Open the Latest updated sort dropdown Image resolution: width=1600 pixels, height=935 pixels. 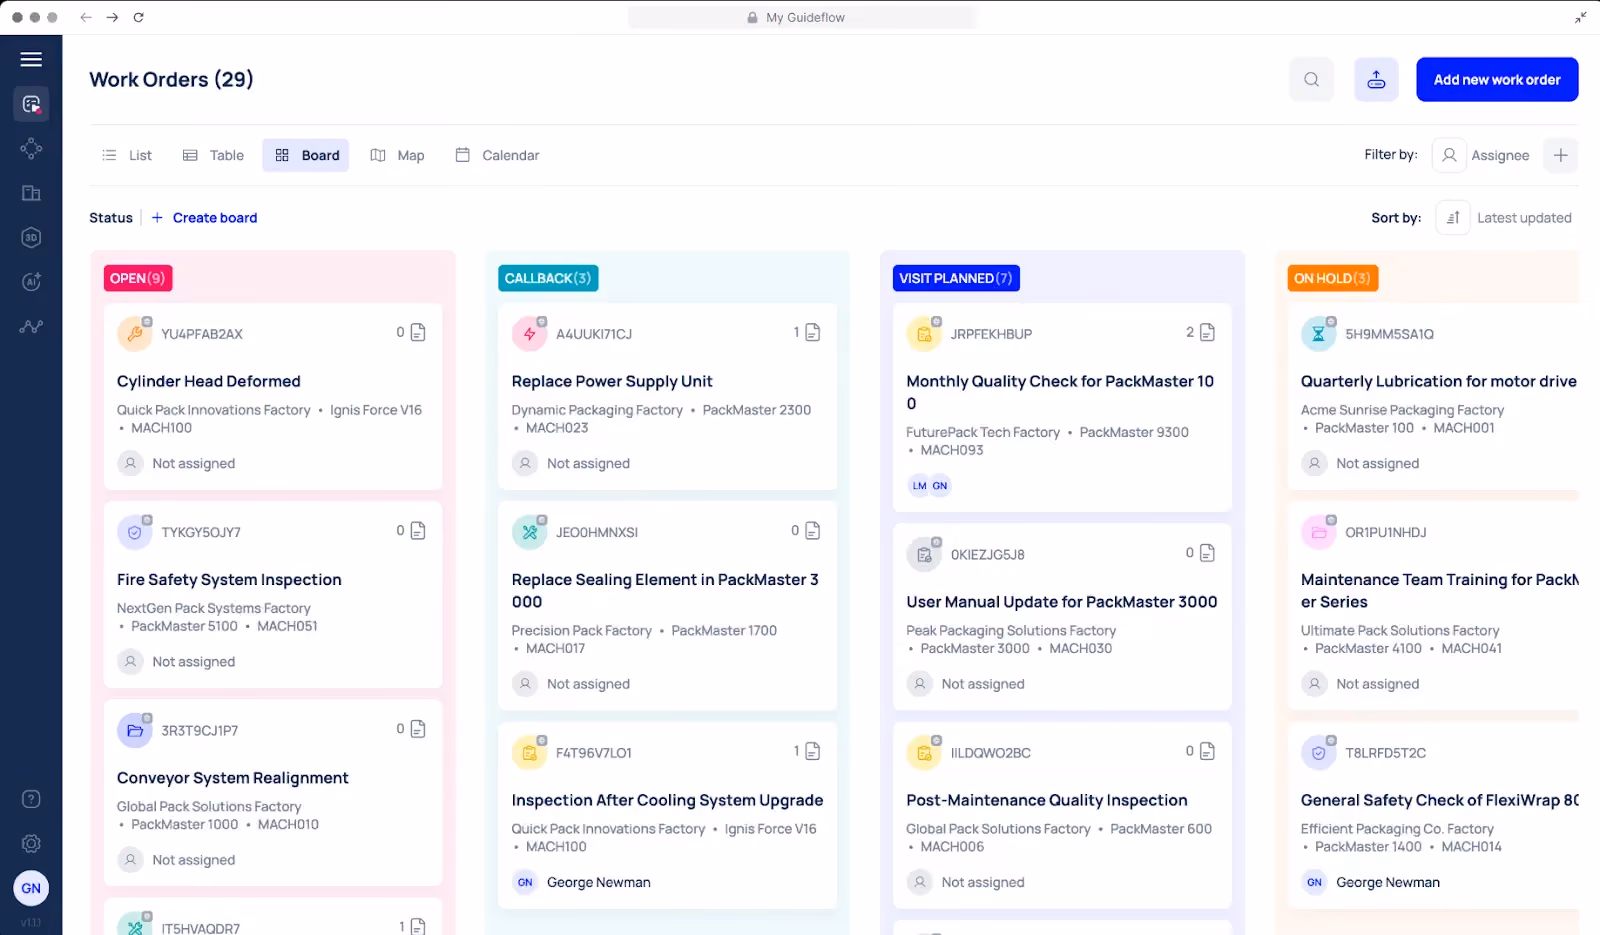click(1524, 218)
